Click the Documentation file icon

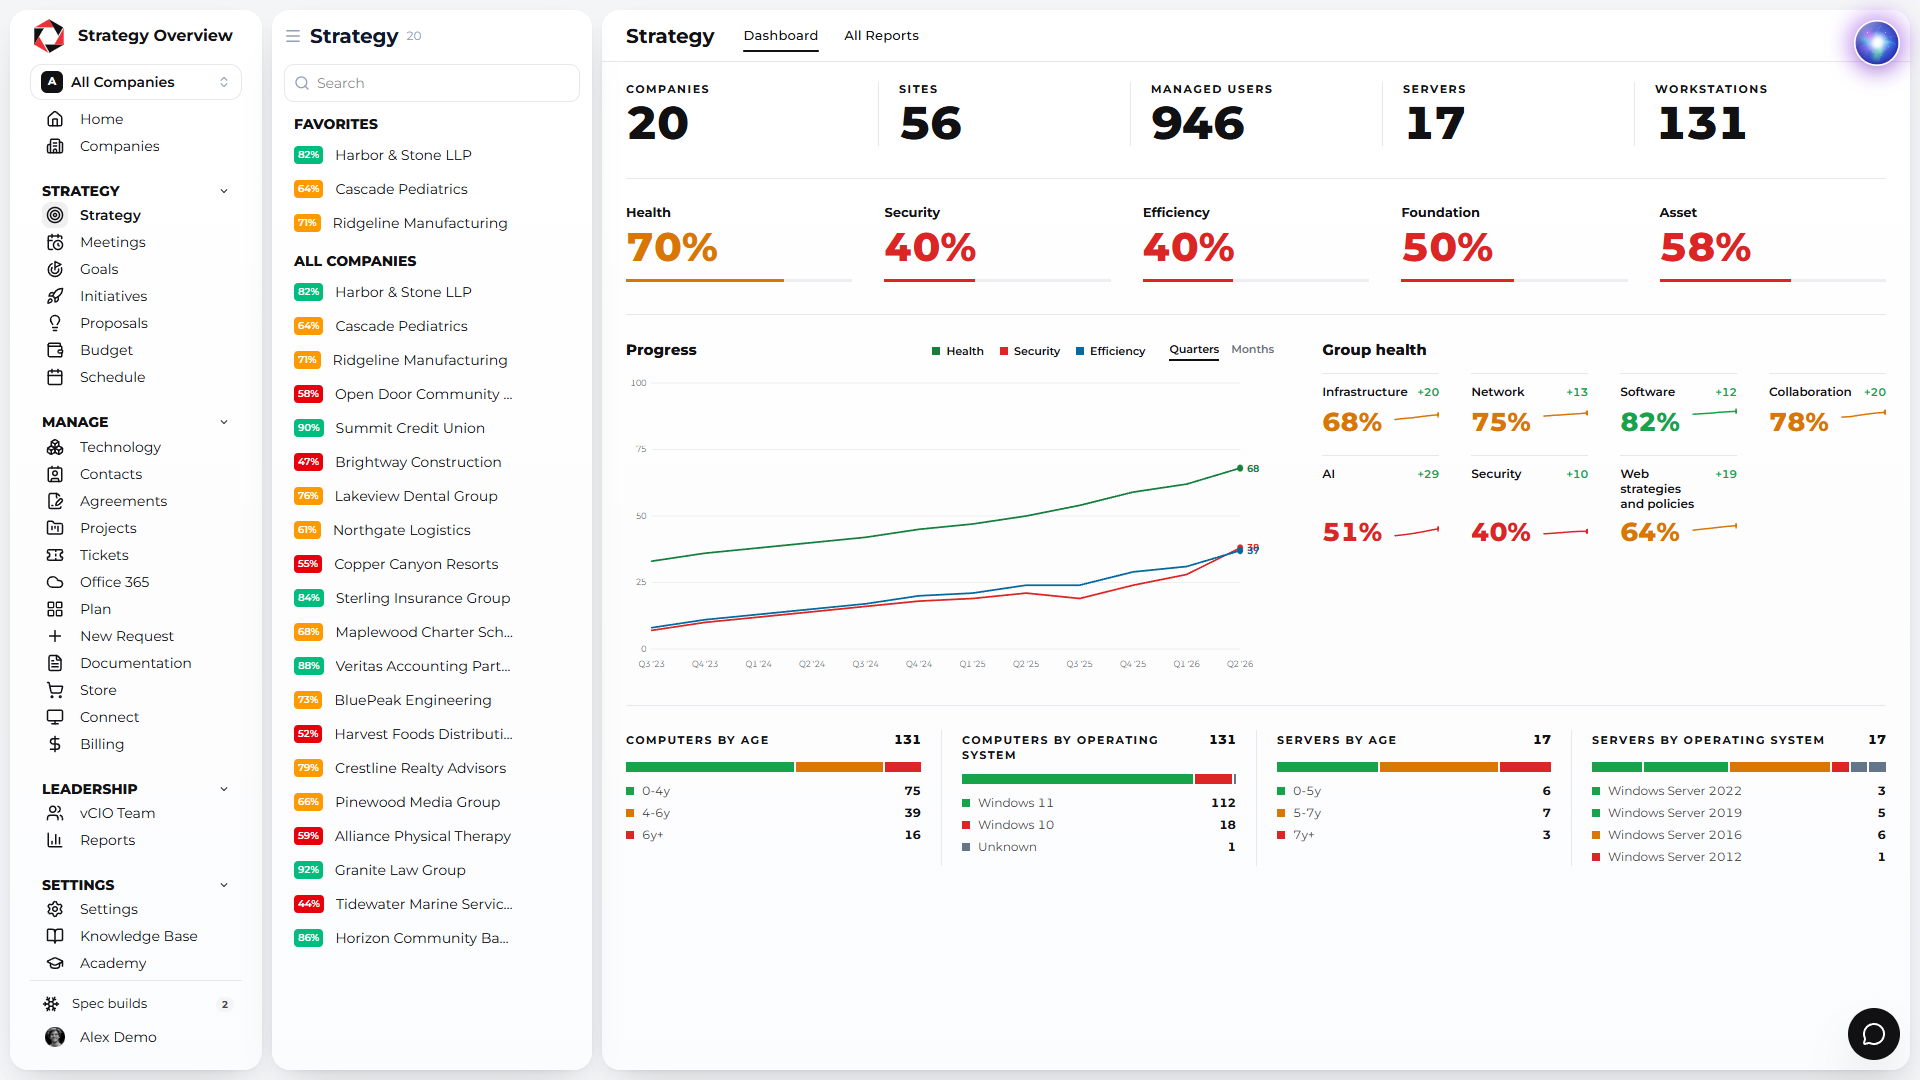click(55, 663)
